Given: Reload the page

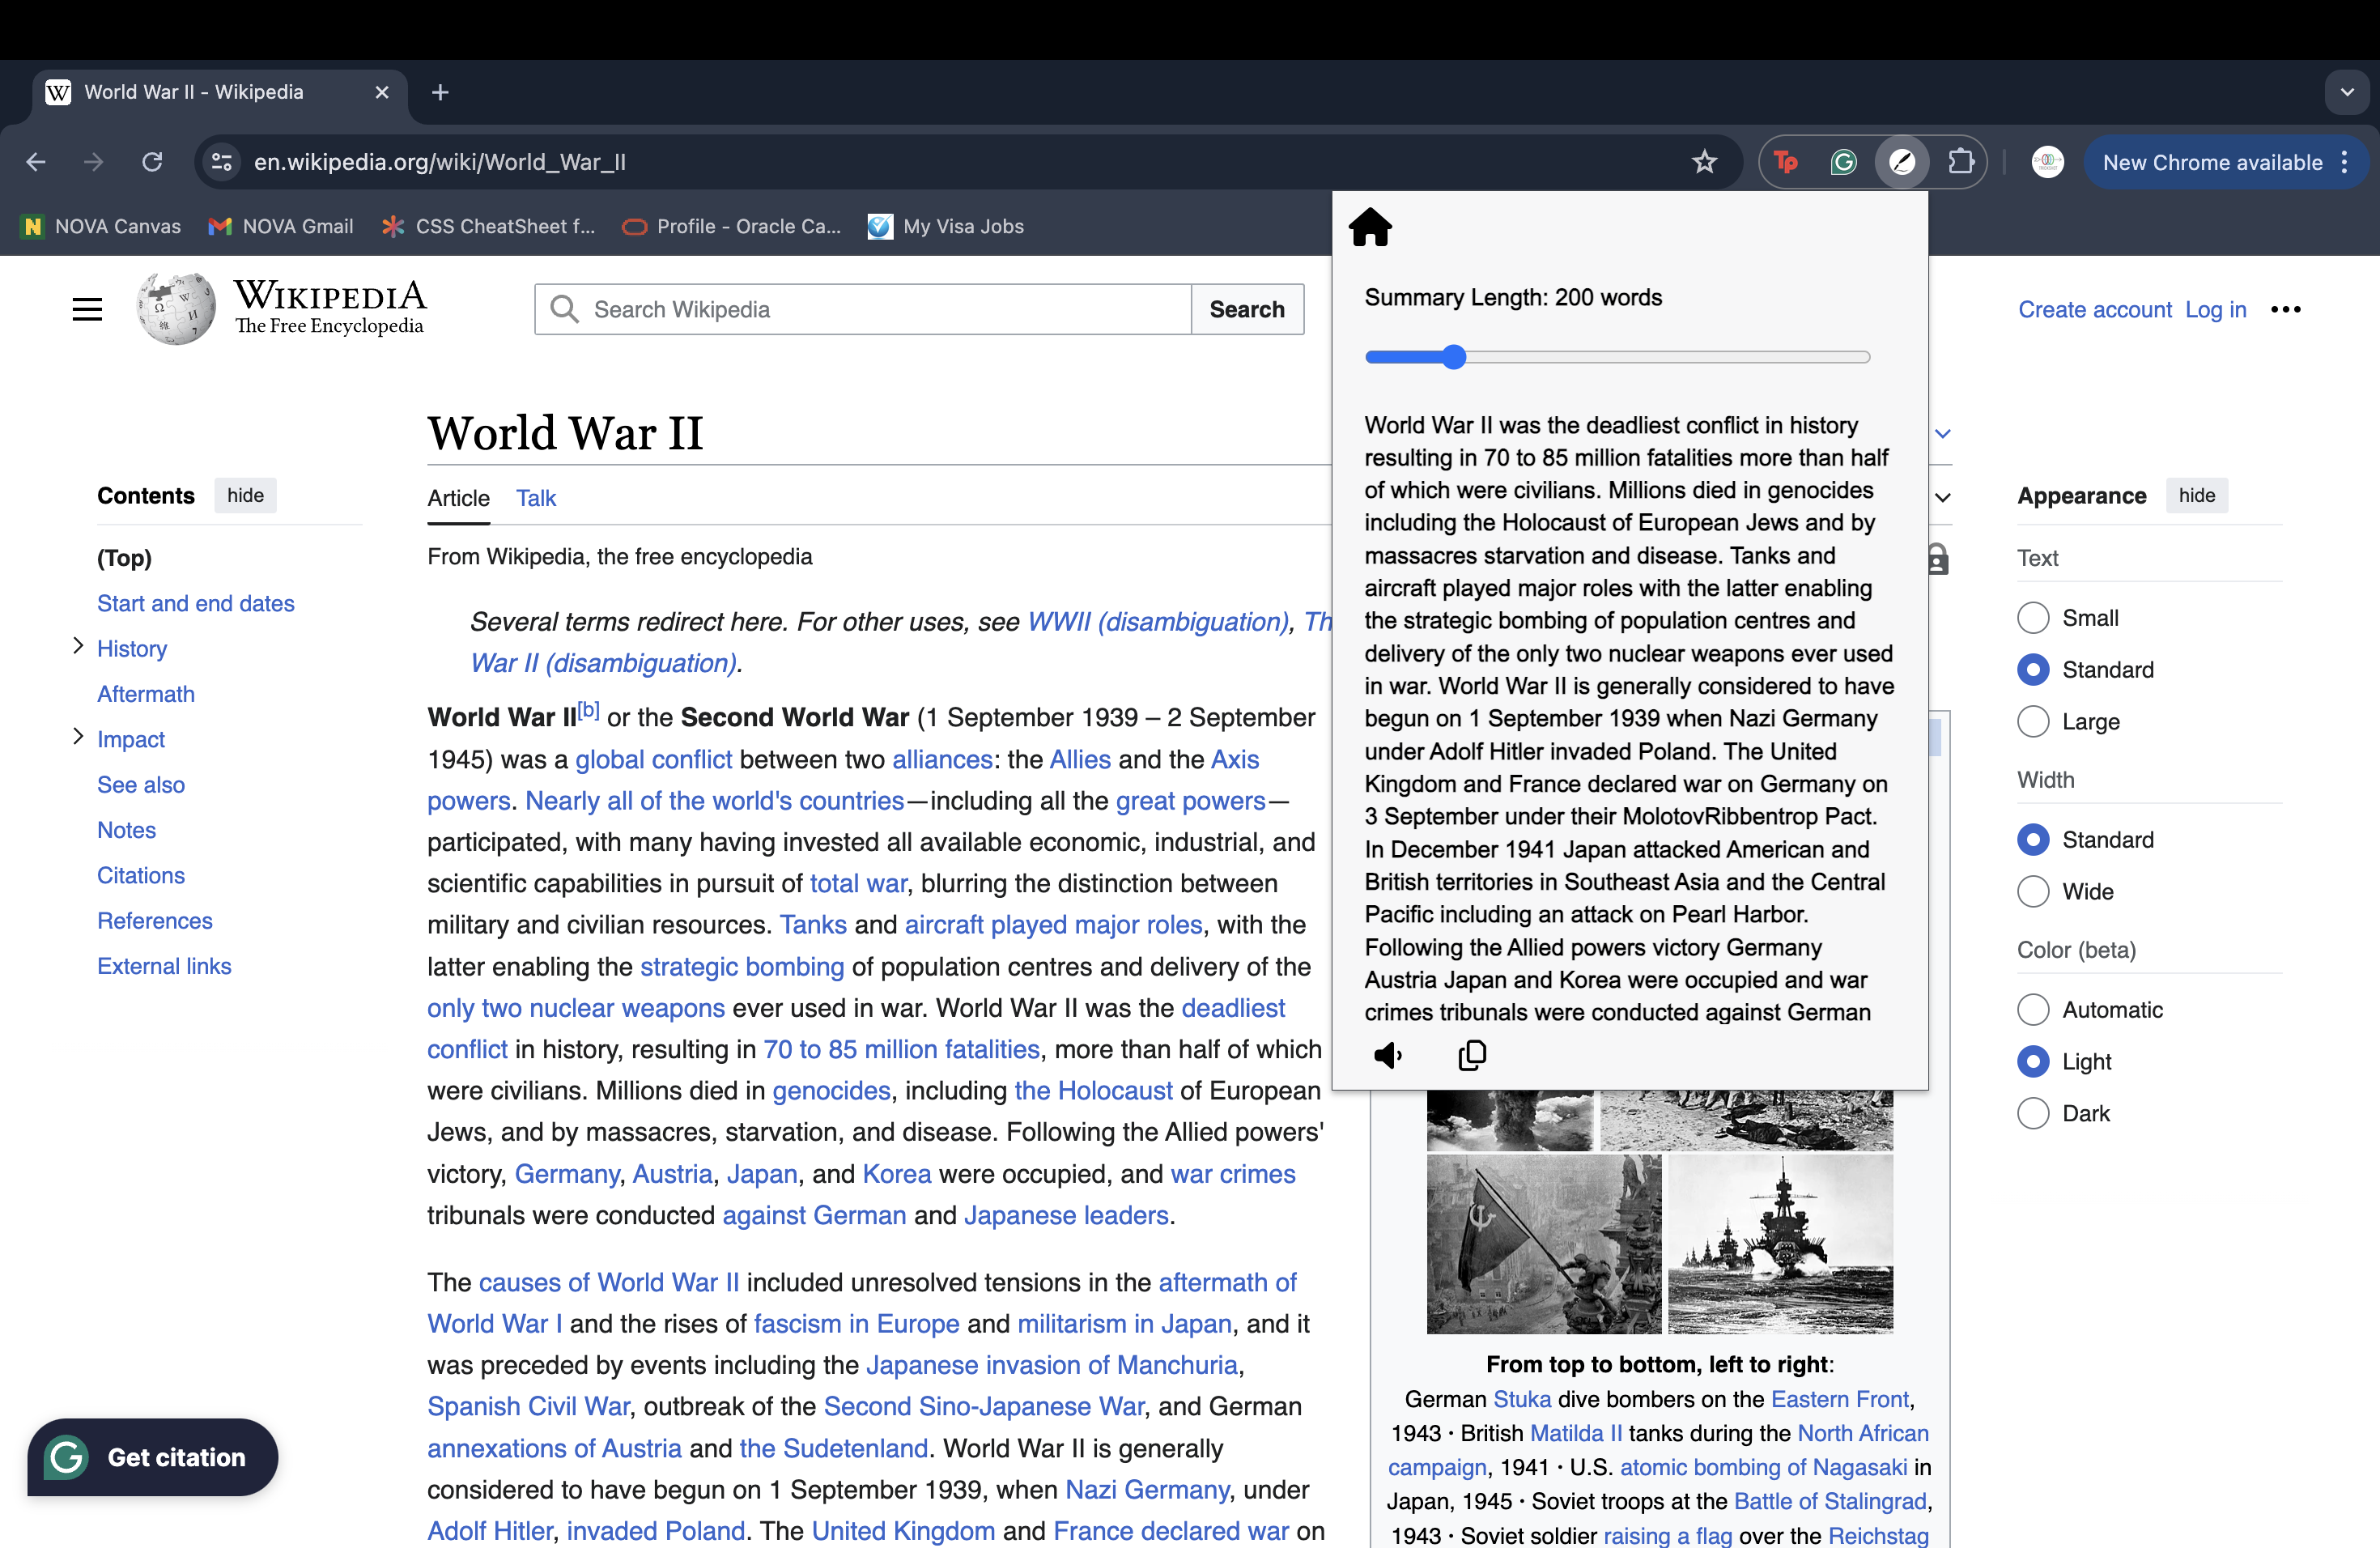Looking at the screenshot, I should pos(152,162).
